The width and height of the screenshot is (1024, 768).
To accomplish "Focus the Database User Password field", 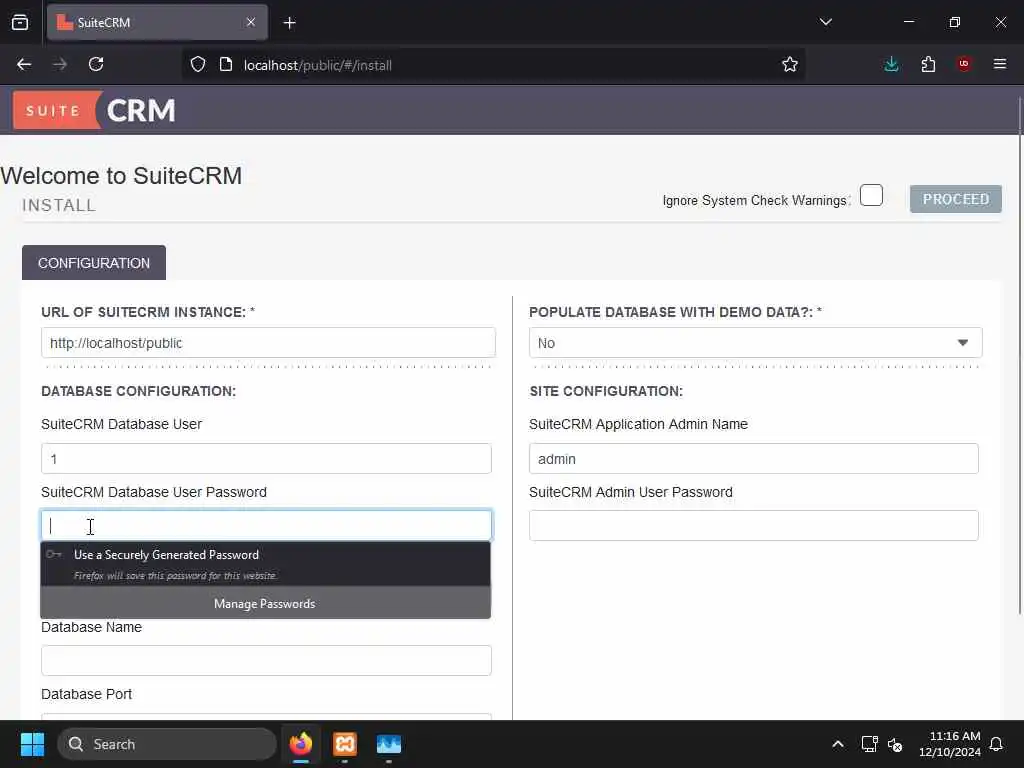I will click(266, 526).
